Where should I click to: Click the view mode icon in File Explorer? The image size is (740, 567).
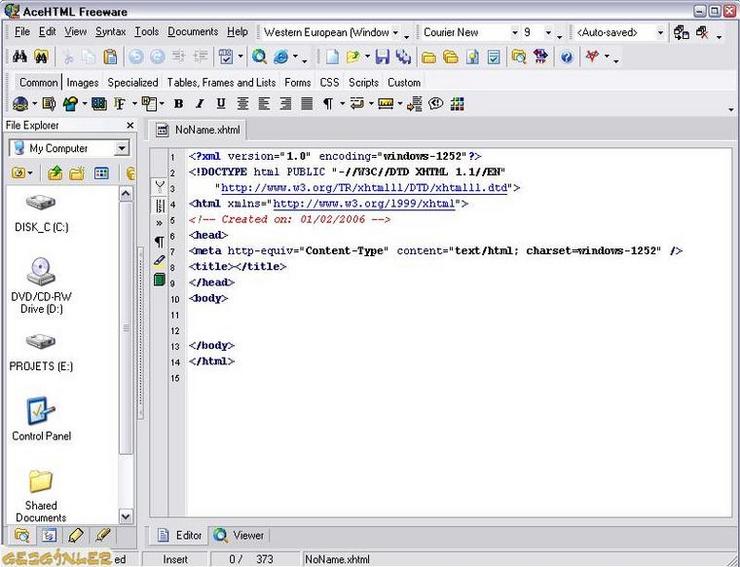(x=101, y=173)
